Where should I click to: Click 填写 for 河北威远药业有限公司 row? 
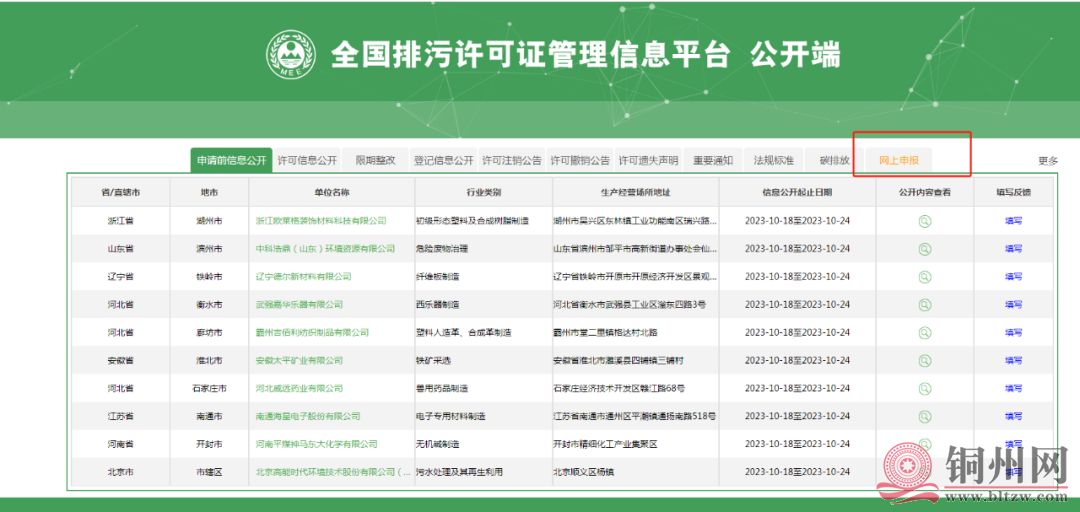click(1013, 389)
